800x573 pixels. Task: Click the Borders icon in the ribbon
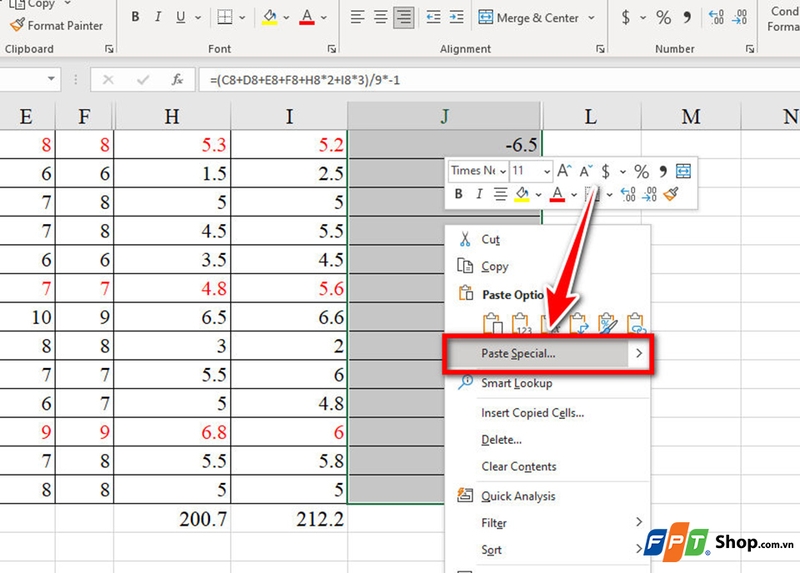(224, 17)
